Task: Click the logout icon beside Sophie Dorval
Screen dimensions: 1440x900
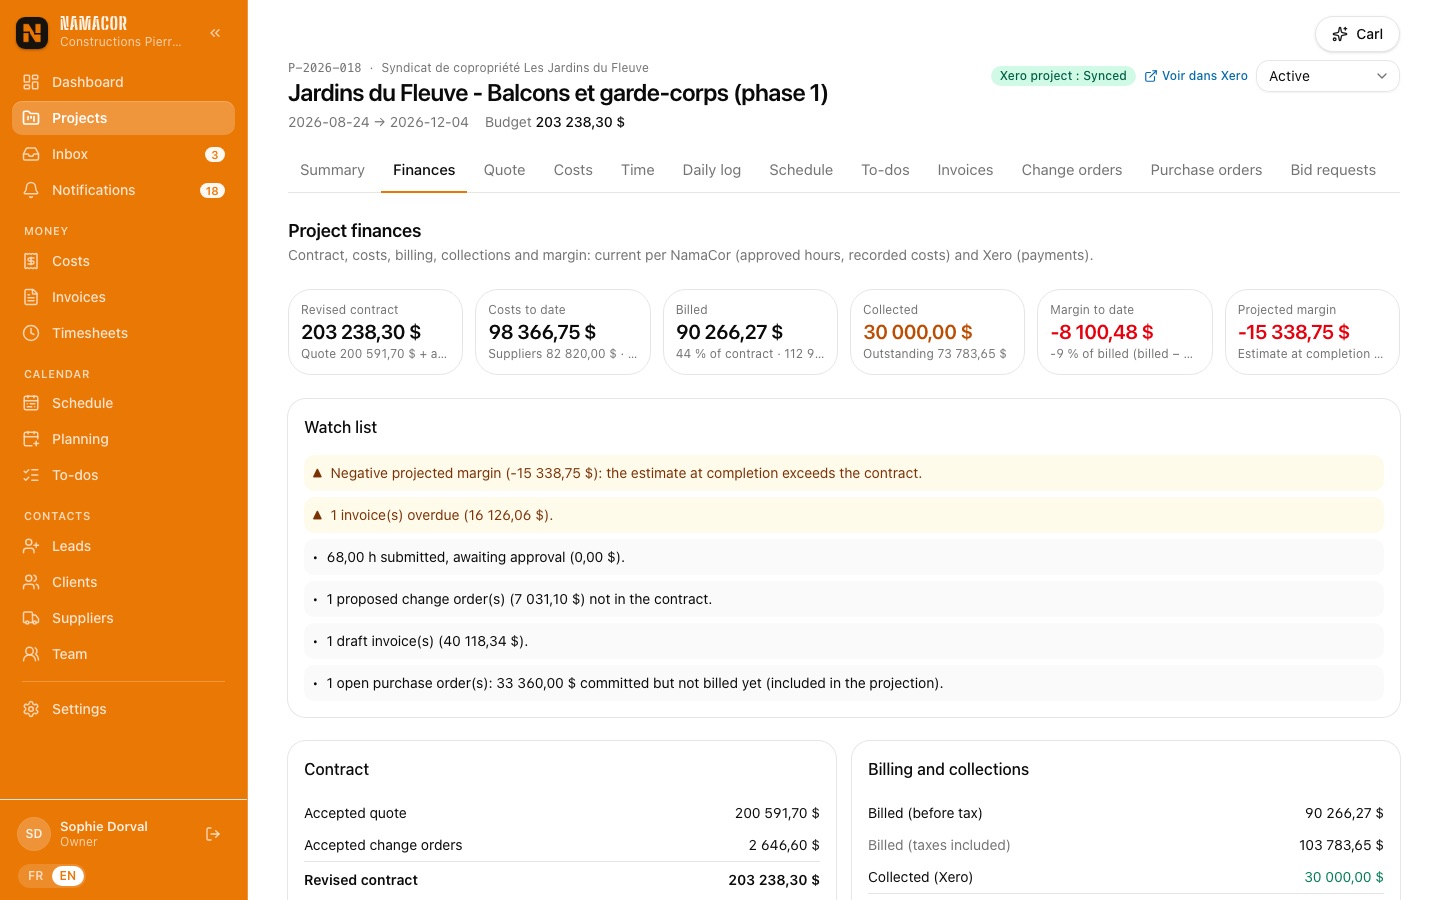Action: tap(213, 834)
